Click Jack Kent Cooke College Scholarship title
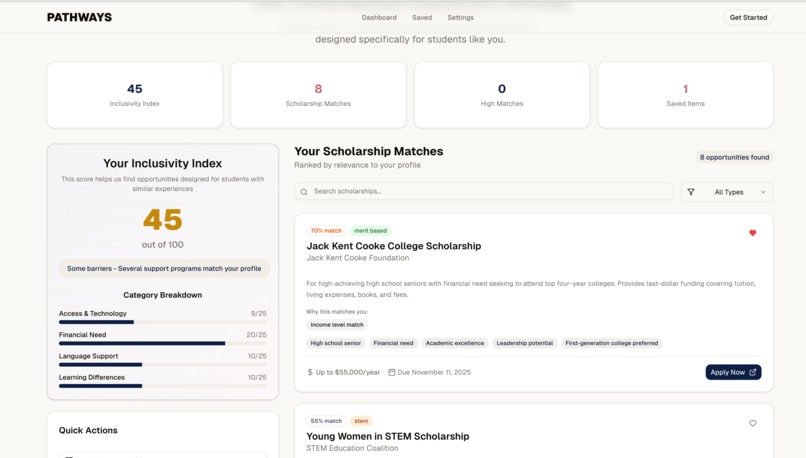This screenshot has width=806, height=458. pyautogui.click(x=394, y=246)
